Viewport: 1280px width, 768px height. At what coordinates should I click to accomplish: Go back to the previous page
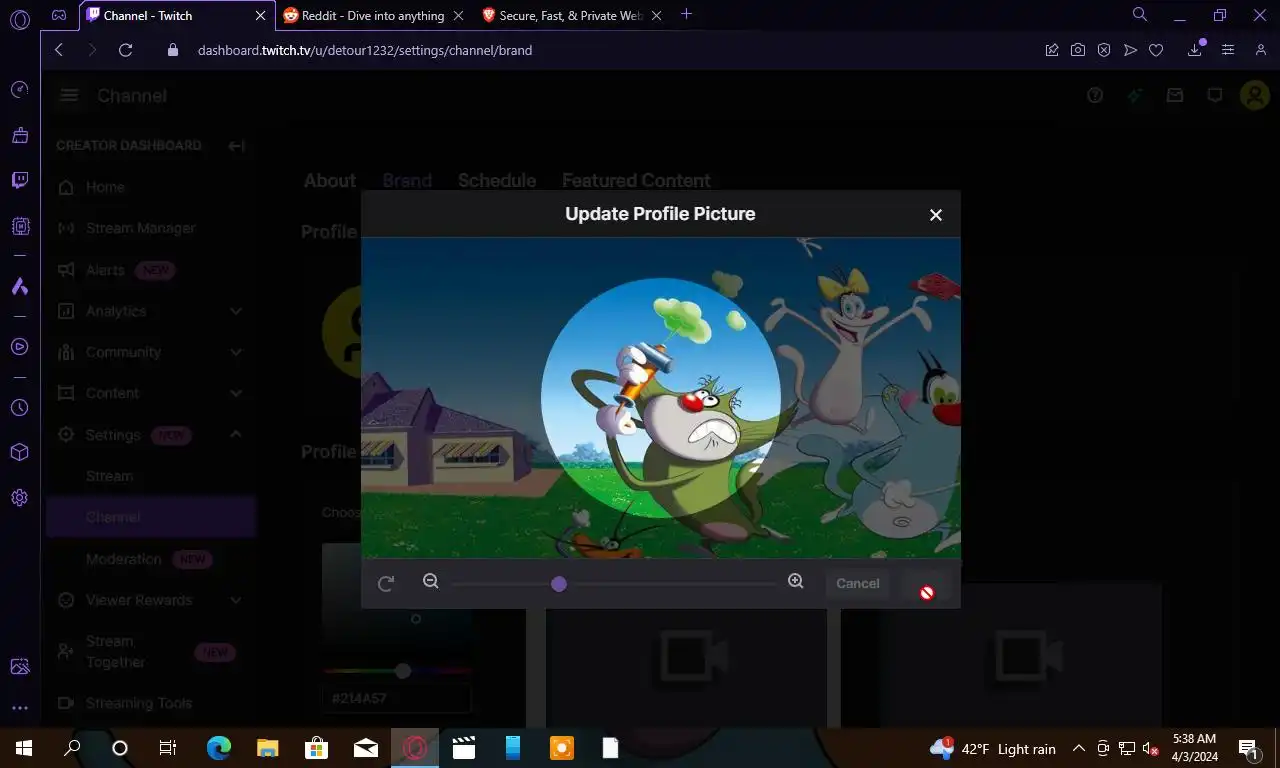59,50
